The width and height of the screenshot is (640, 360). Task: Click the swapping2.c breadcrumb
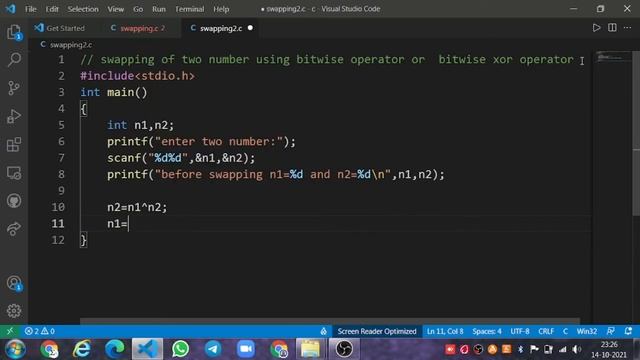[71, 45]
